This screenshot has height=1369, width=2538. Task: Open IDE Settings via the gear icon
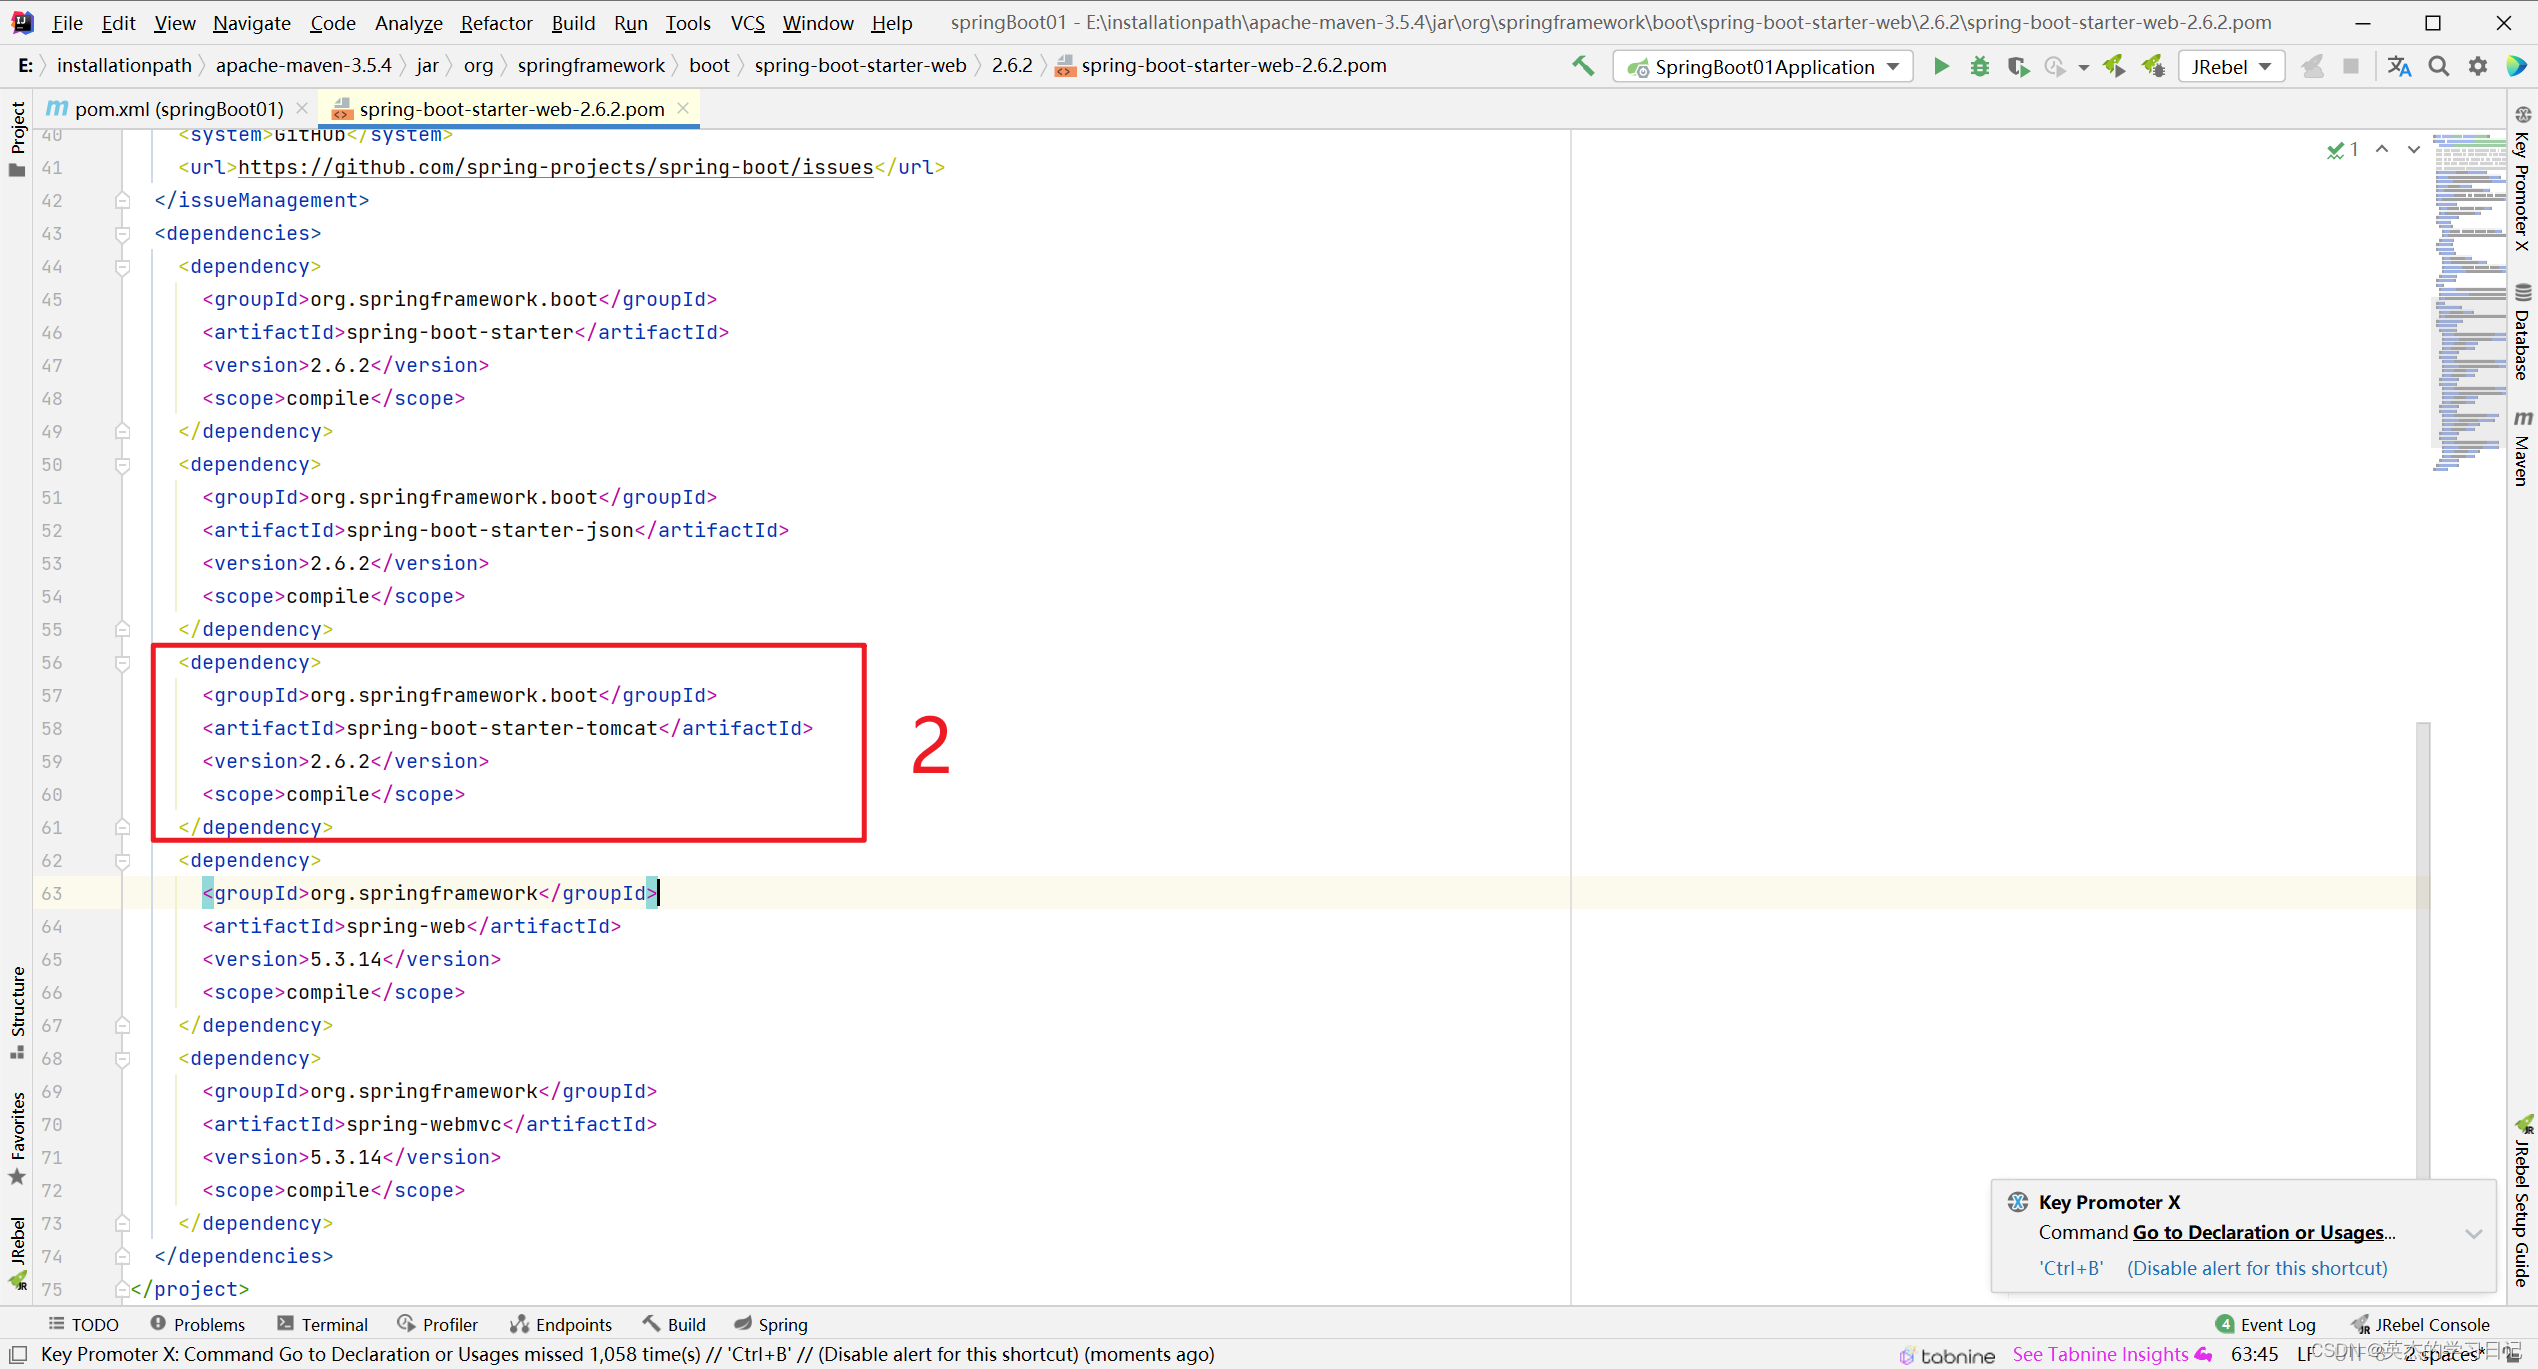click(x=2478, y=66)
